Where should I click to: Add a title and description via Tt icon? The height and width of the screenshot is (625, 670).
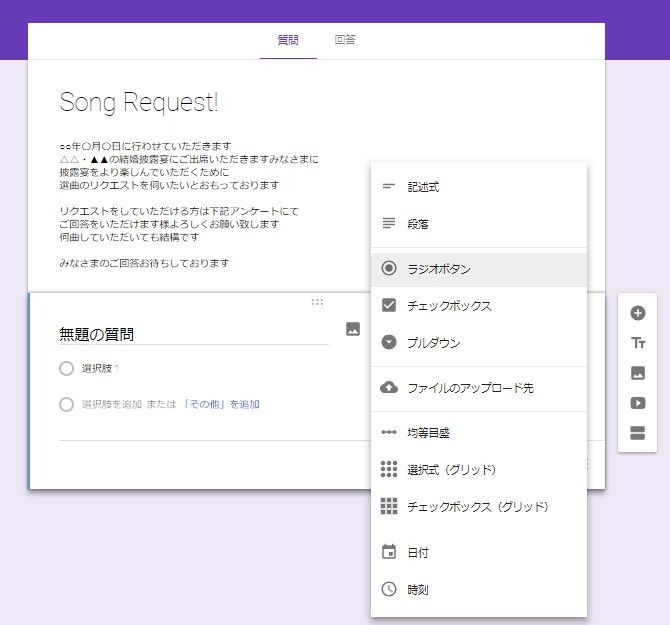coord(638,343)
